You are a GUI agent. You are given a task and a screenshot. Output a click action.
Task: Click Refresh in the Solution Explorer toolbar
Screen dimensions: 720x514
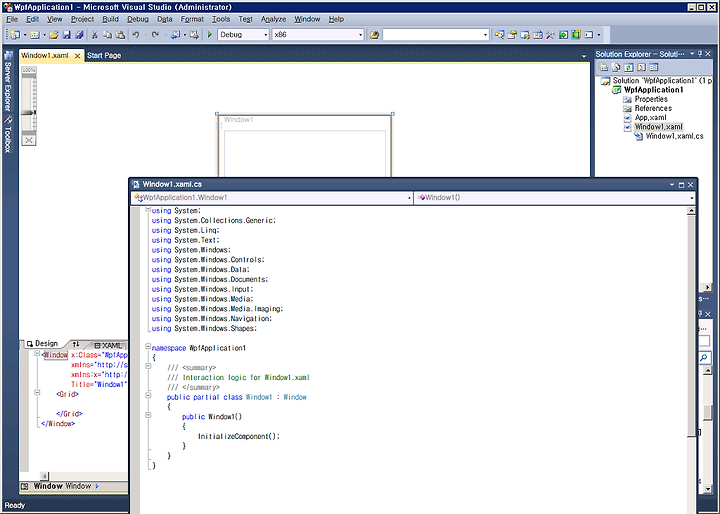629,68
